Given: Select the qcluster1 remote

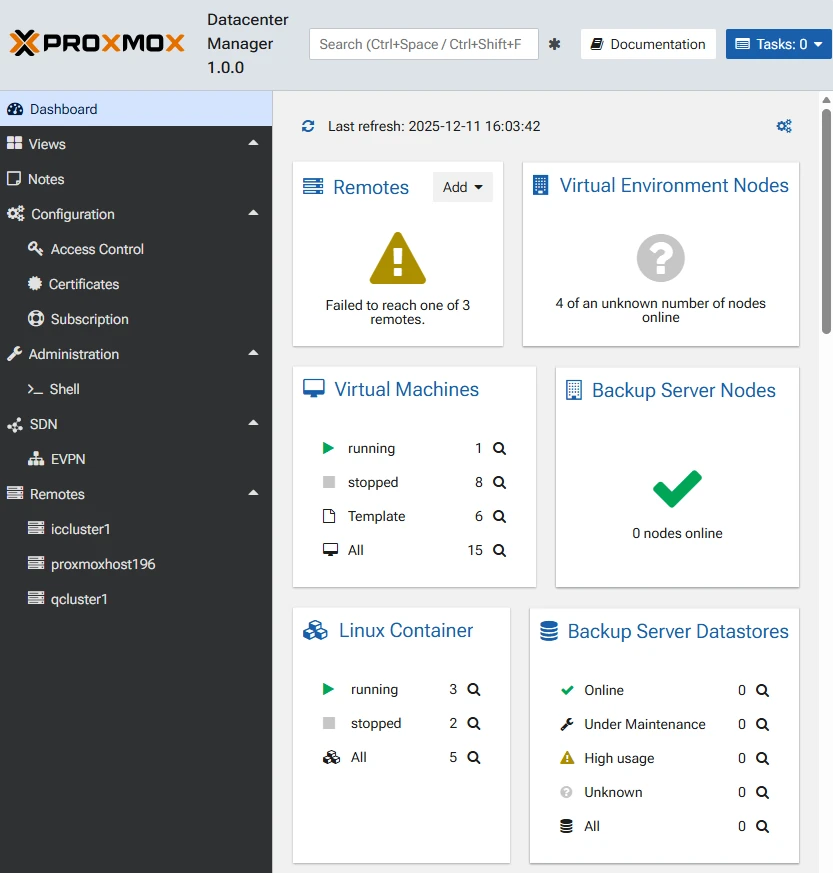Looking at the screenshot, I should tap(79, 599).
